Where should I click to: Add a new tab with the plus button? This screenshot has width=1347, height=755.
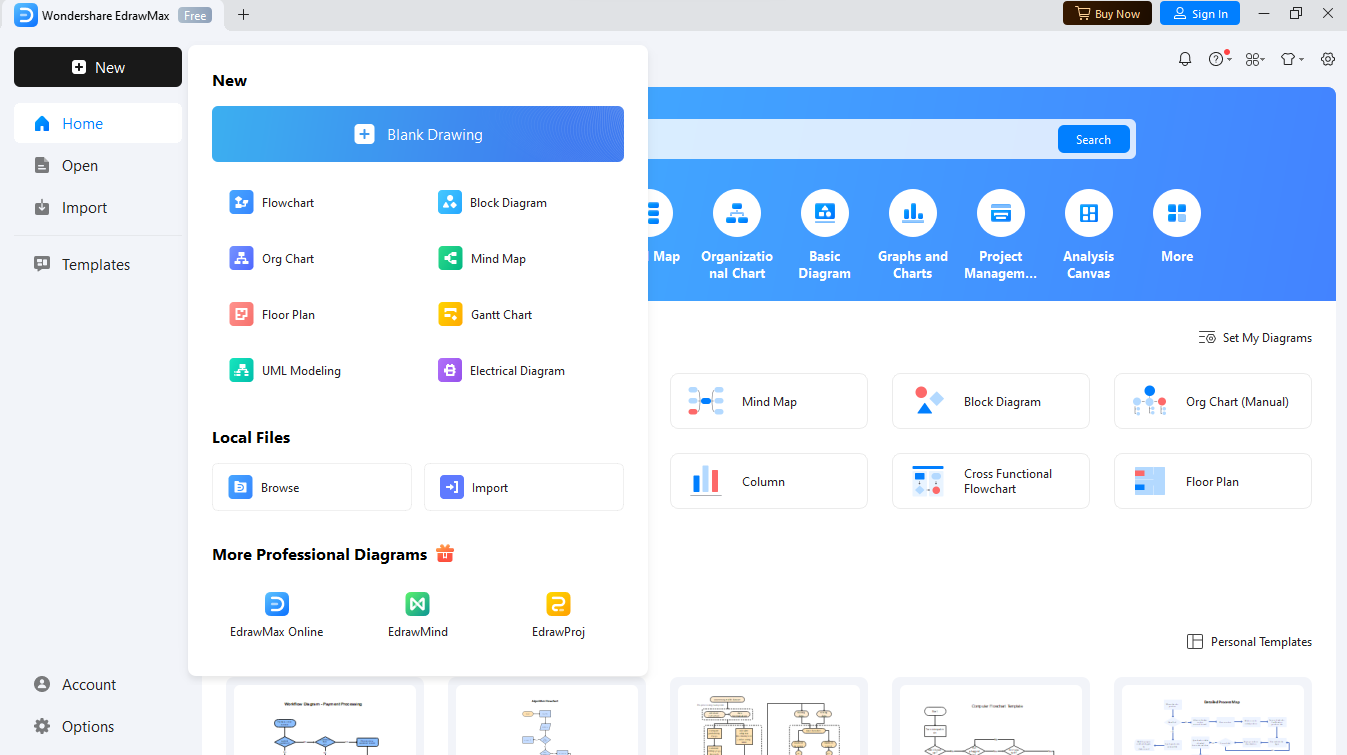coord(243,14)
